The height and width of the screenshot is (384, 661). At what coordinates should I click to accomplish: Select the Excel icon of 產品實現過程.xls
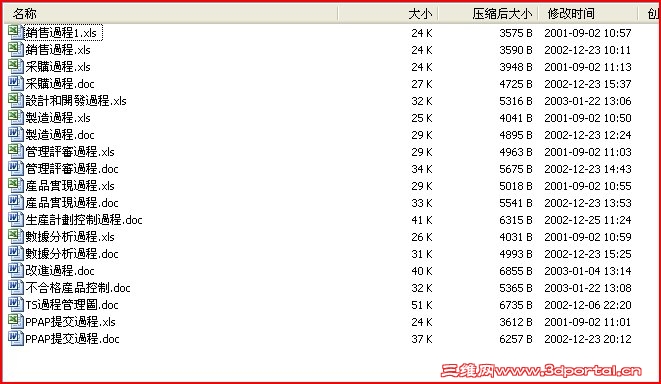tap(16, 185)
